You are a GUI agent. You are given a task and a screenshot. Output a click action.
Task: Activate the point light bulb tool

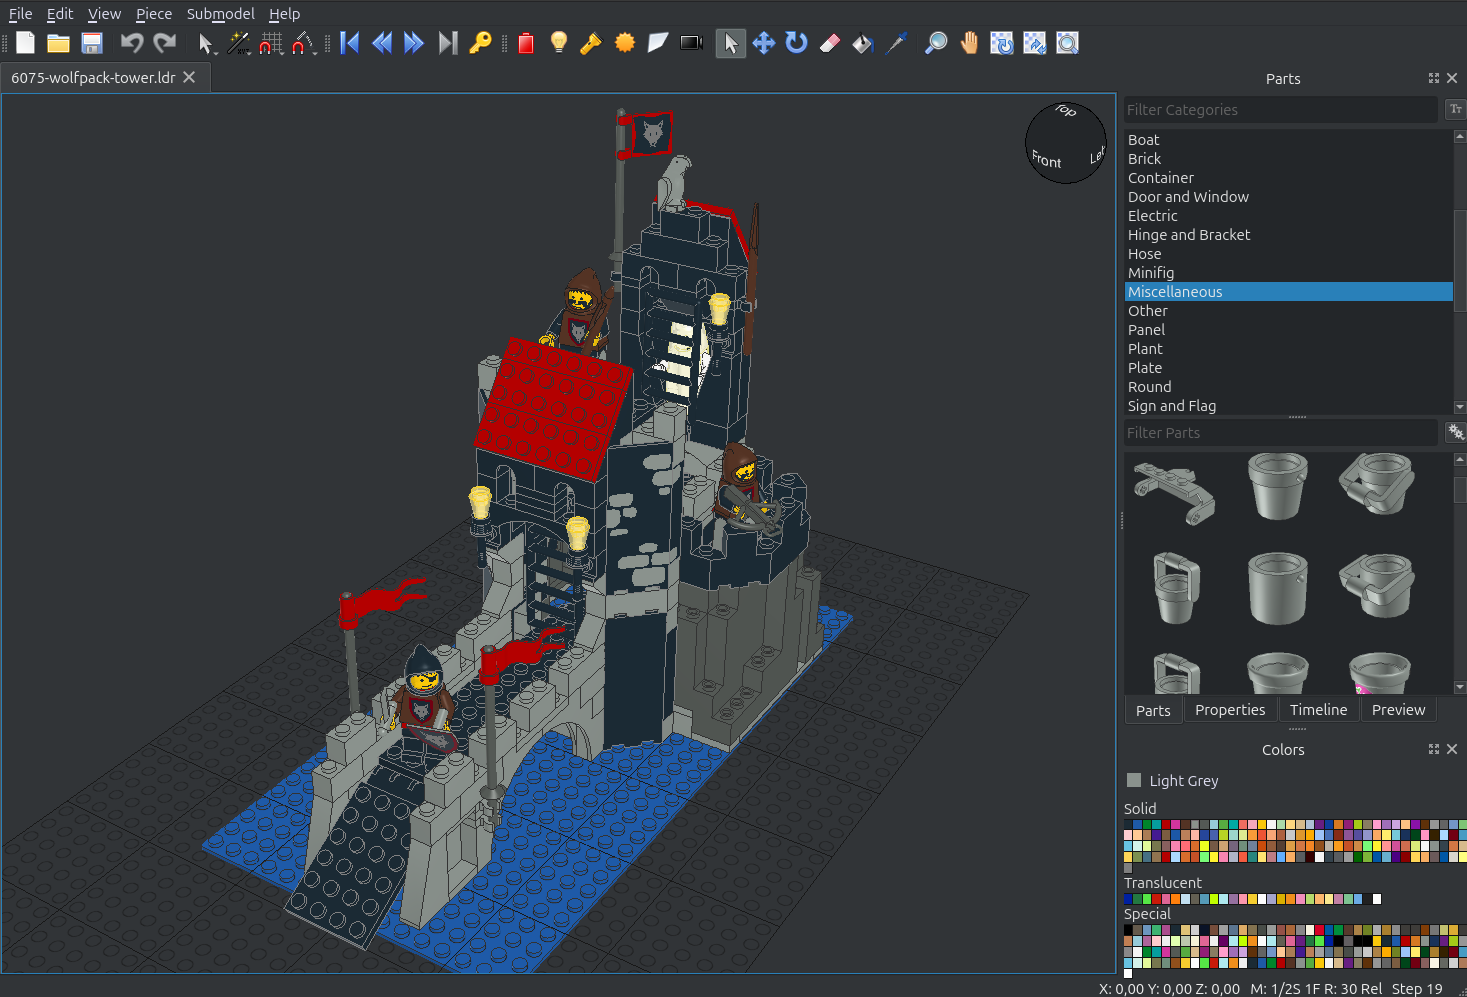click(x=559, y=43)
